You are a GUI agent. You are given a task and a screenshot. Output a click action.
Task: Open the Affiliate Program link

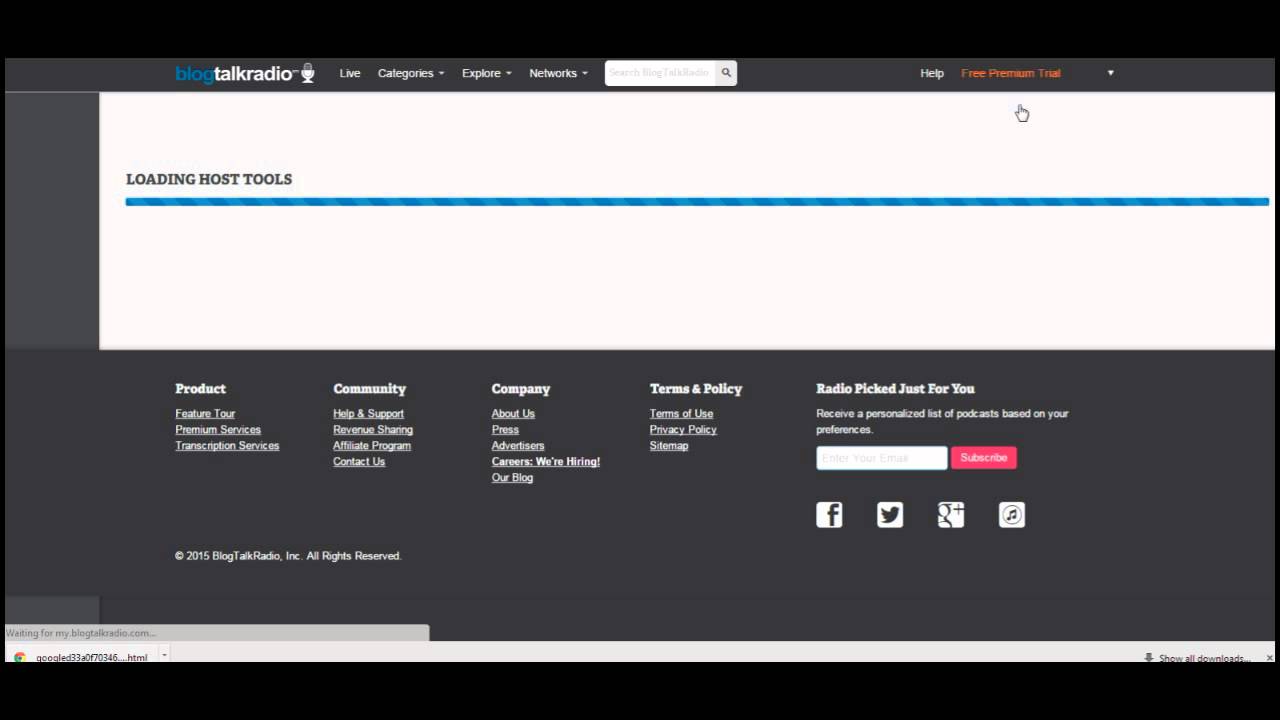click(x=372, y=446)
